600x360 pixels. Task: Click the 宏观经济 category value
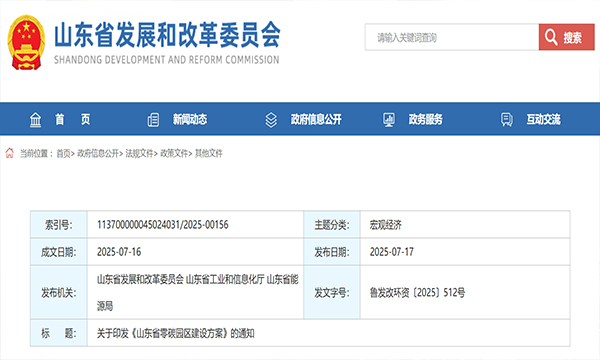386,225
